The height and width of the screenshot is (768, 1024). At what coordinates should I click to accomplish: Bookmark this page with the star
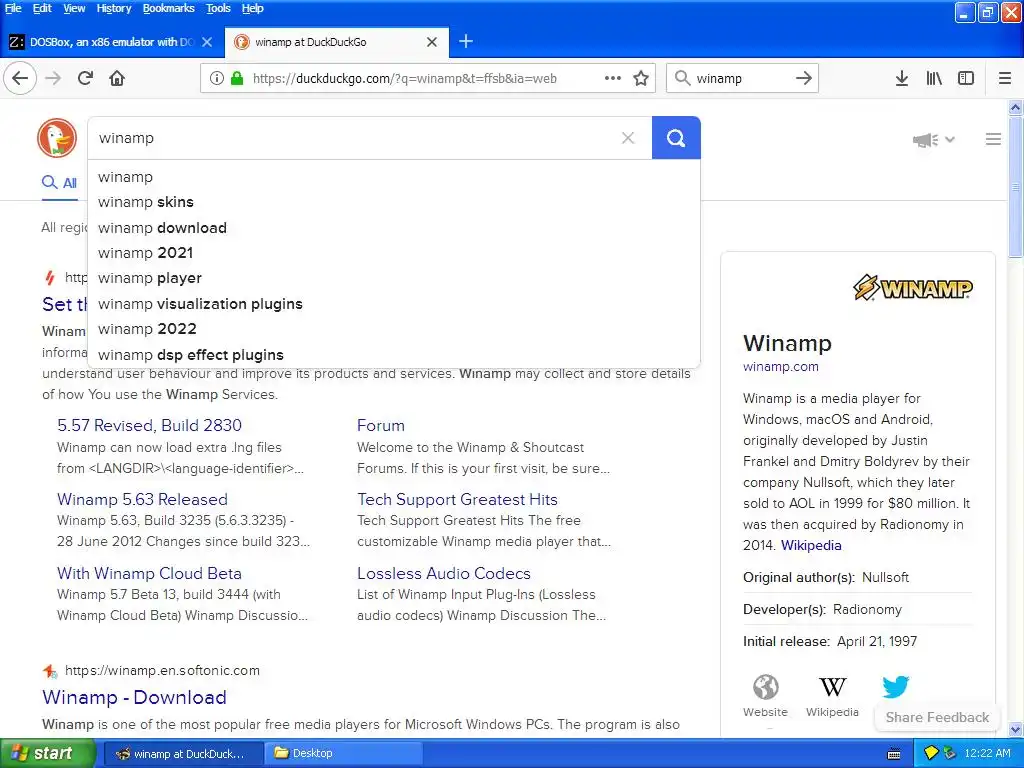click(641, 78)
